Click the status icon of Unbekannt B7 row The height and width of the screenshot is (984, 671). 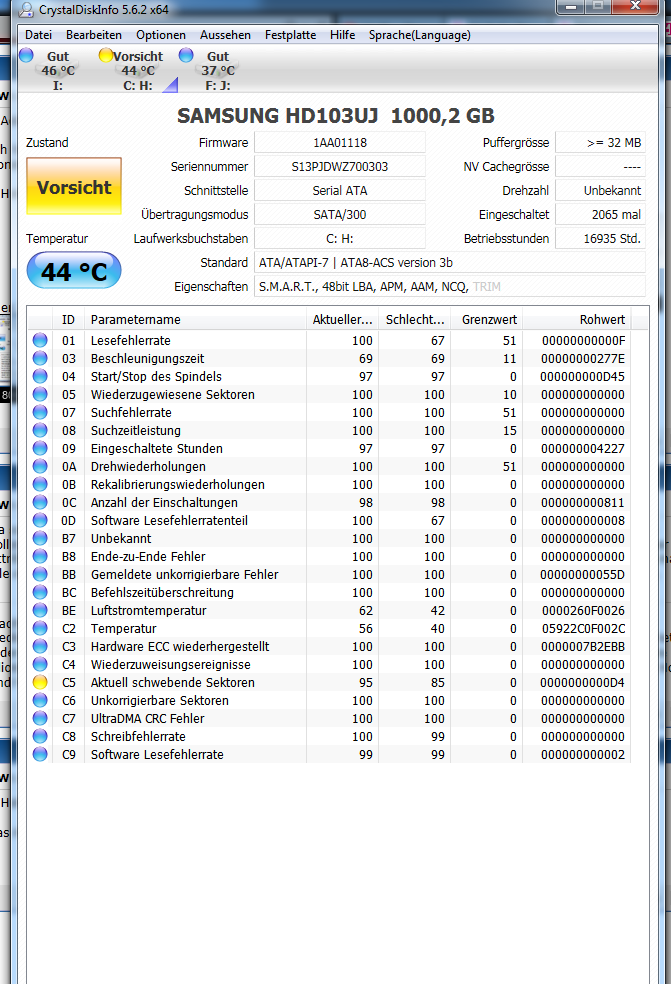point(40,538)
